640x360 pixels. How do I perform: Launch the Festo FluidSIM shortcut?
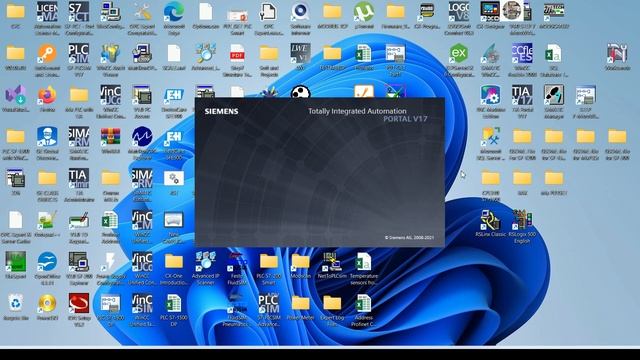pyautogui.click(x=237, y=262)
